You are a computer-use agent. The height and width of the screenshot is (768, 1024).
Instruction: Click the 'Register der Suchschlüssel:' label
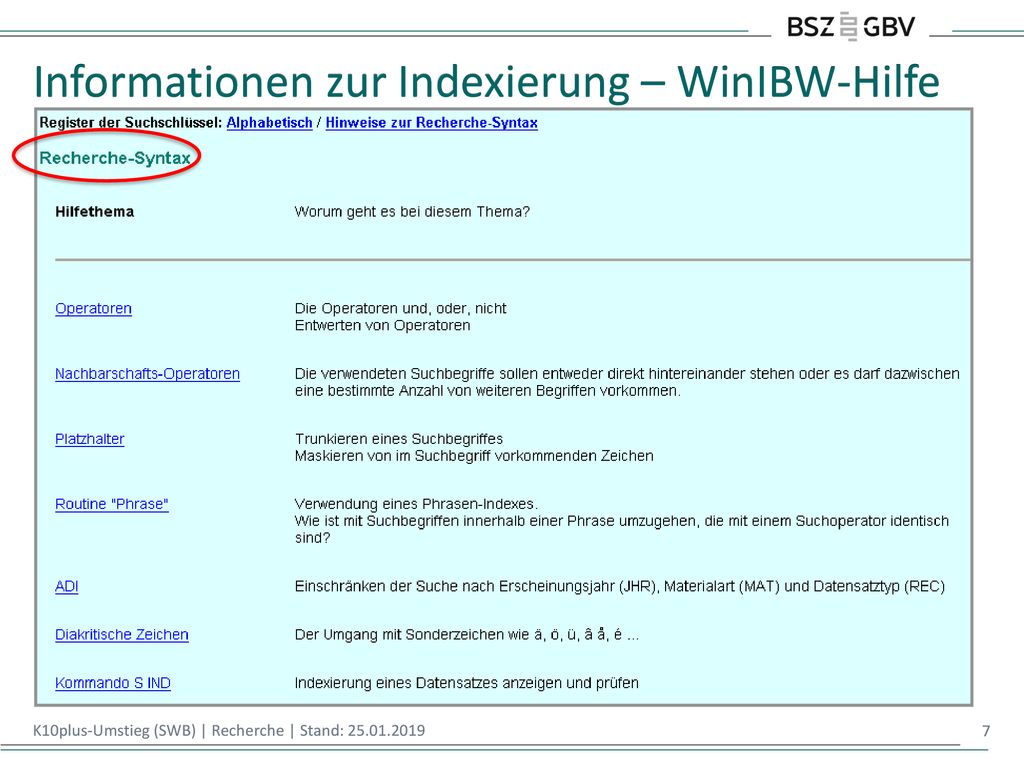[x=131, y=123]
